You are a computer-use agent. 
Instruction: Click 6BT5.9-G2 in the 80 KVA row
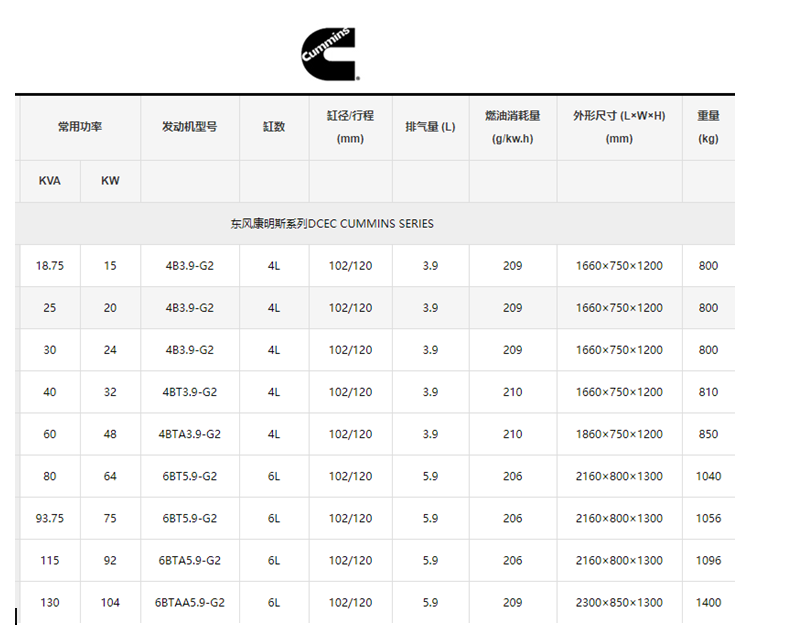189,476
